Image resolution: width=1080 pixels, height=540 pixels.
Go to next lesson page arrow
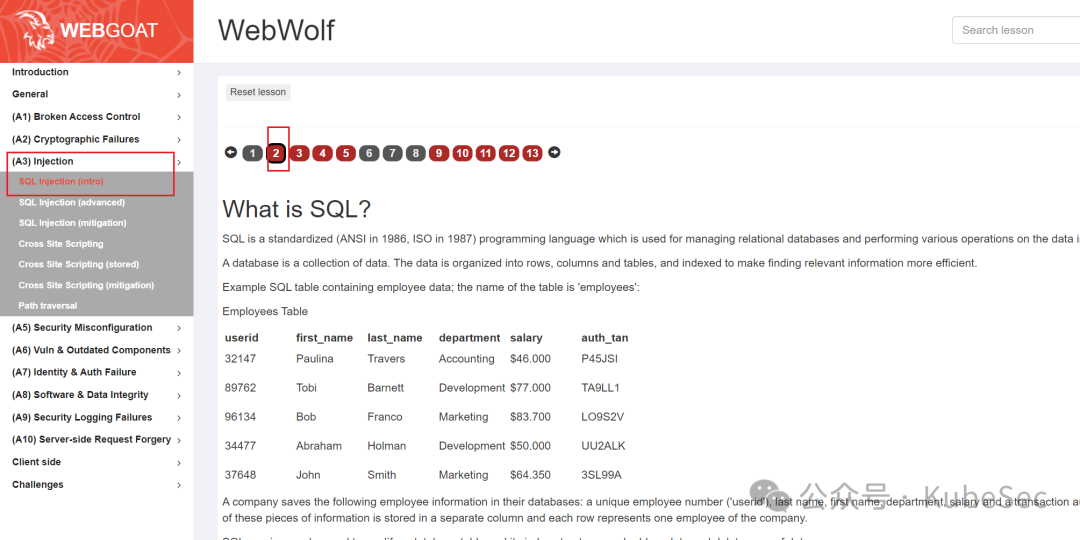tap(554, 152)
